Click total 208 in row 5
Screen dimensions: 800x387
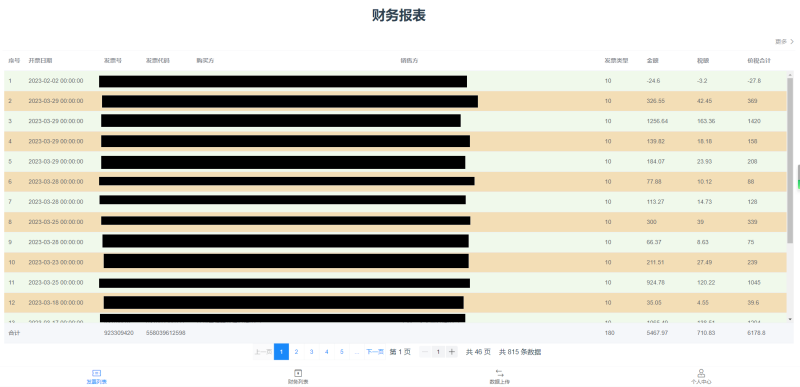tap(752, 162)
